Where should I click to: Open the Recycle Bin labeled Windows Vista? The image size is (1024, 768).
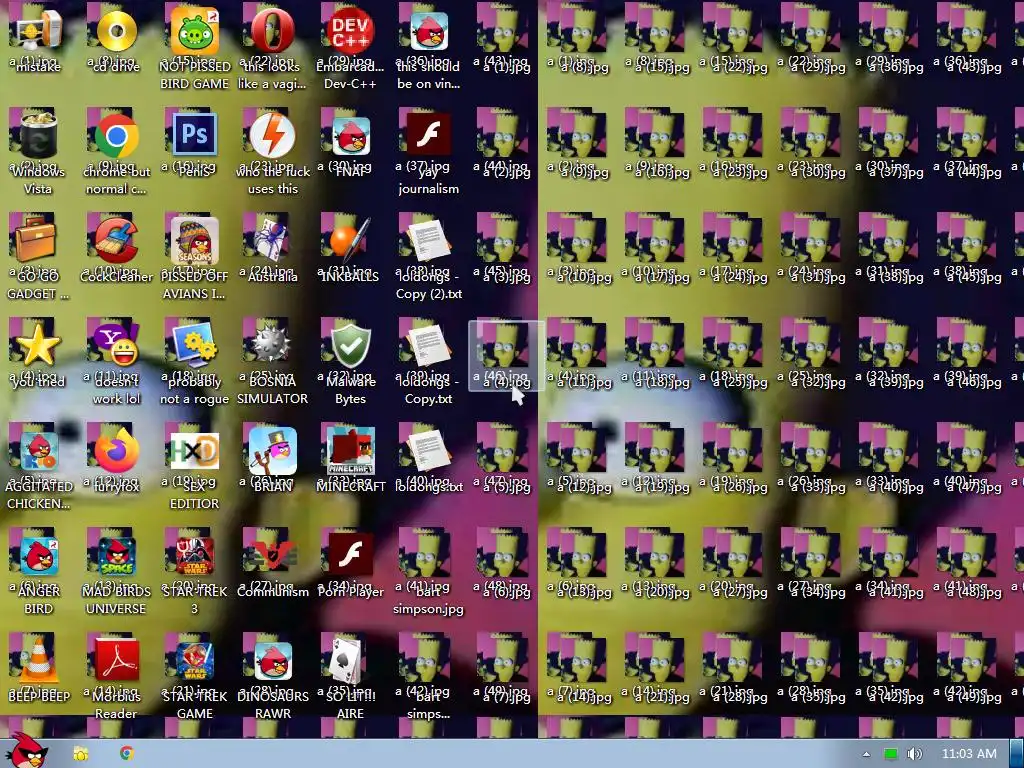pyautogui.click(x=38, y=136)
